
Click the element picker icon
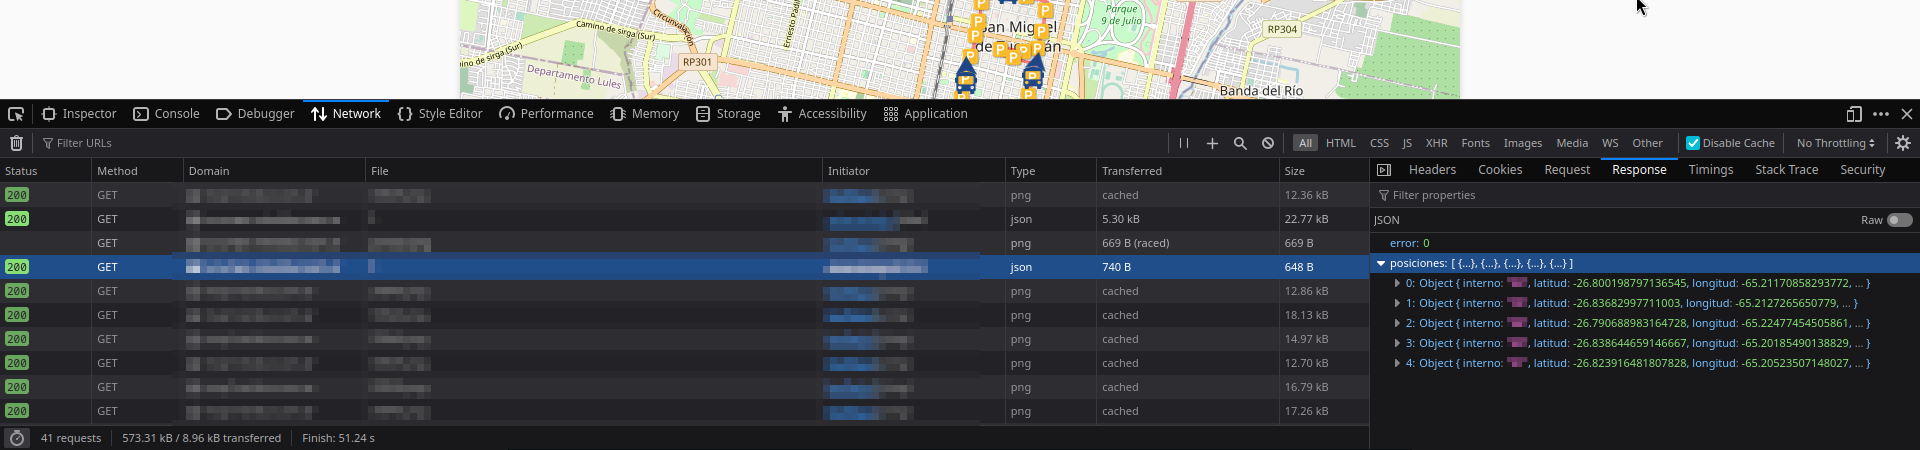(16, 114)
